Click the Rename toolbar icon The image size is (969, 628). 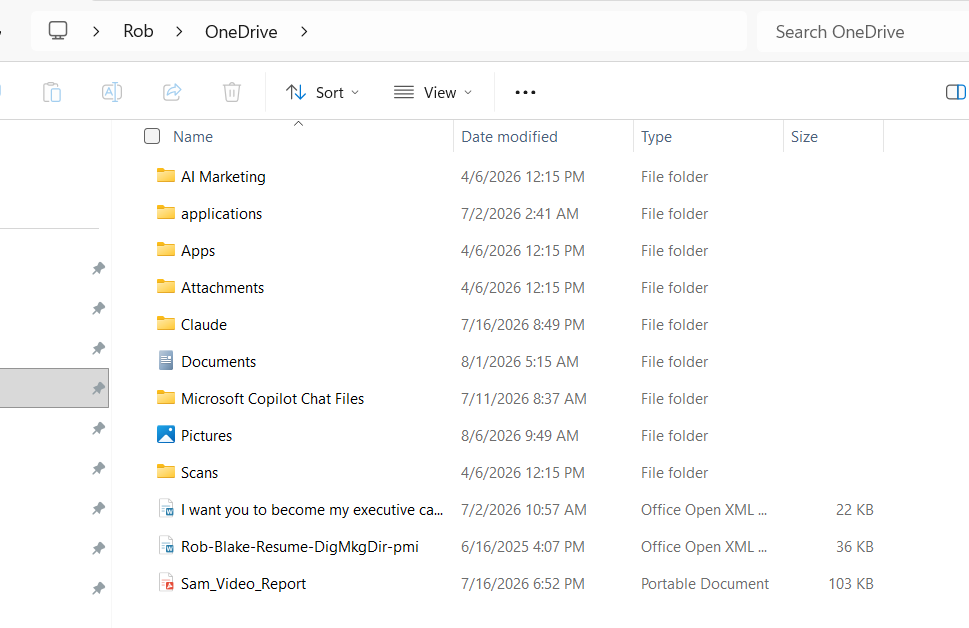pos(112,92)
